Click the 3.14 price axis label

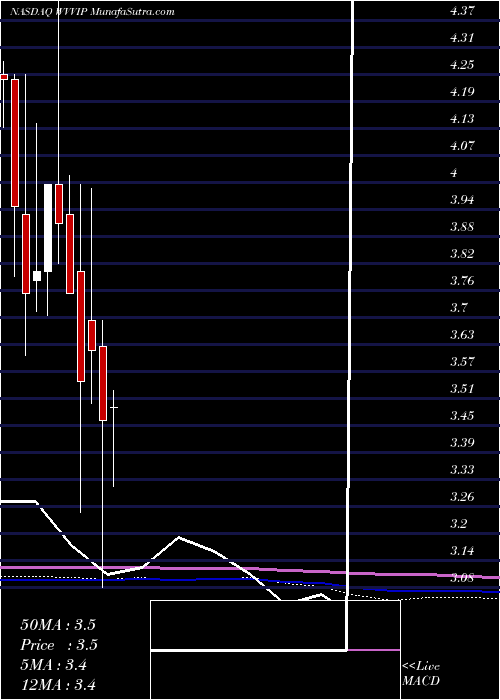click(x=462, y=550)
